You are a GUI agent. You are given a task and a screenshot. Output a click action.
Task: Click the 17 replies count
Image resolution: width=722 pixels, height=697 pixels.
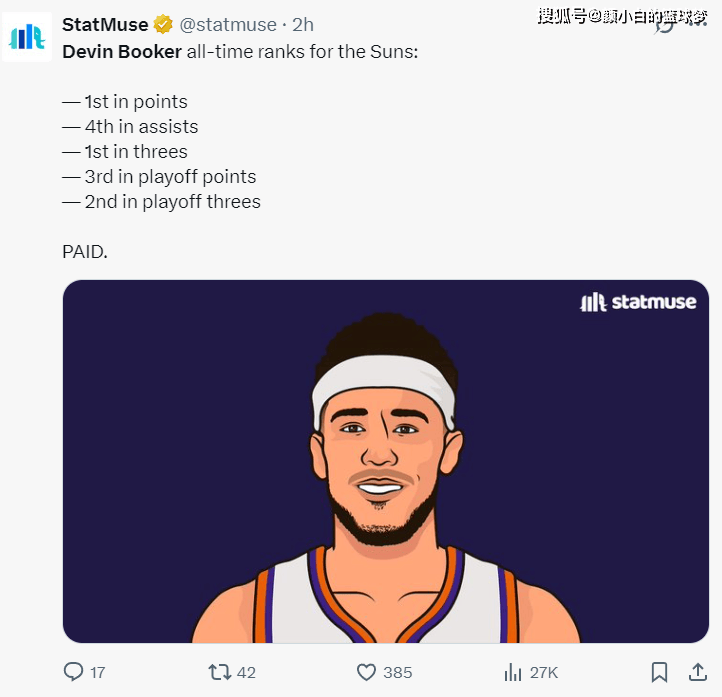97,673
